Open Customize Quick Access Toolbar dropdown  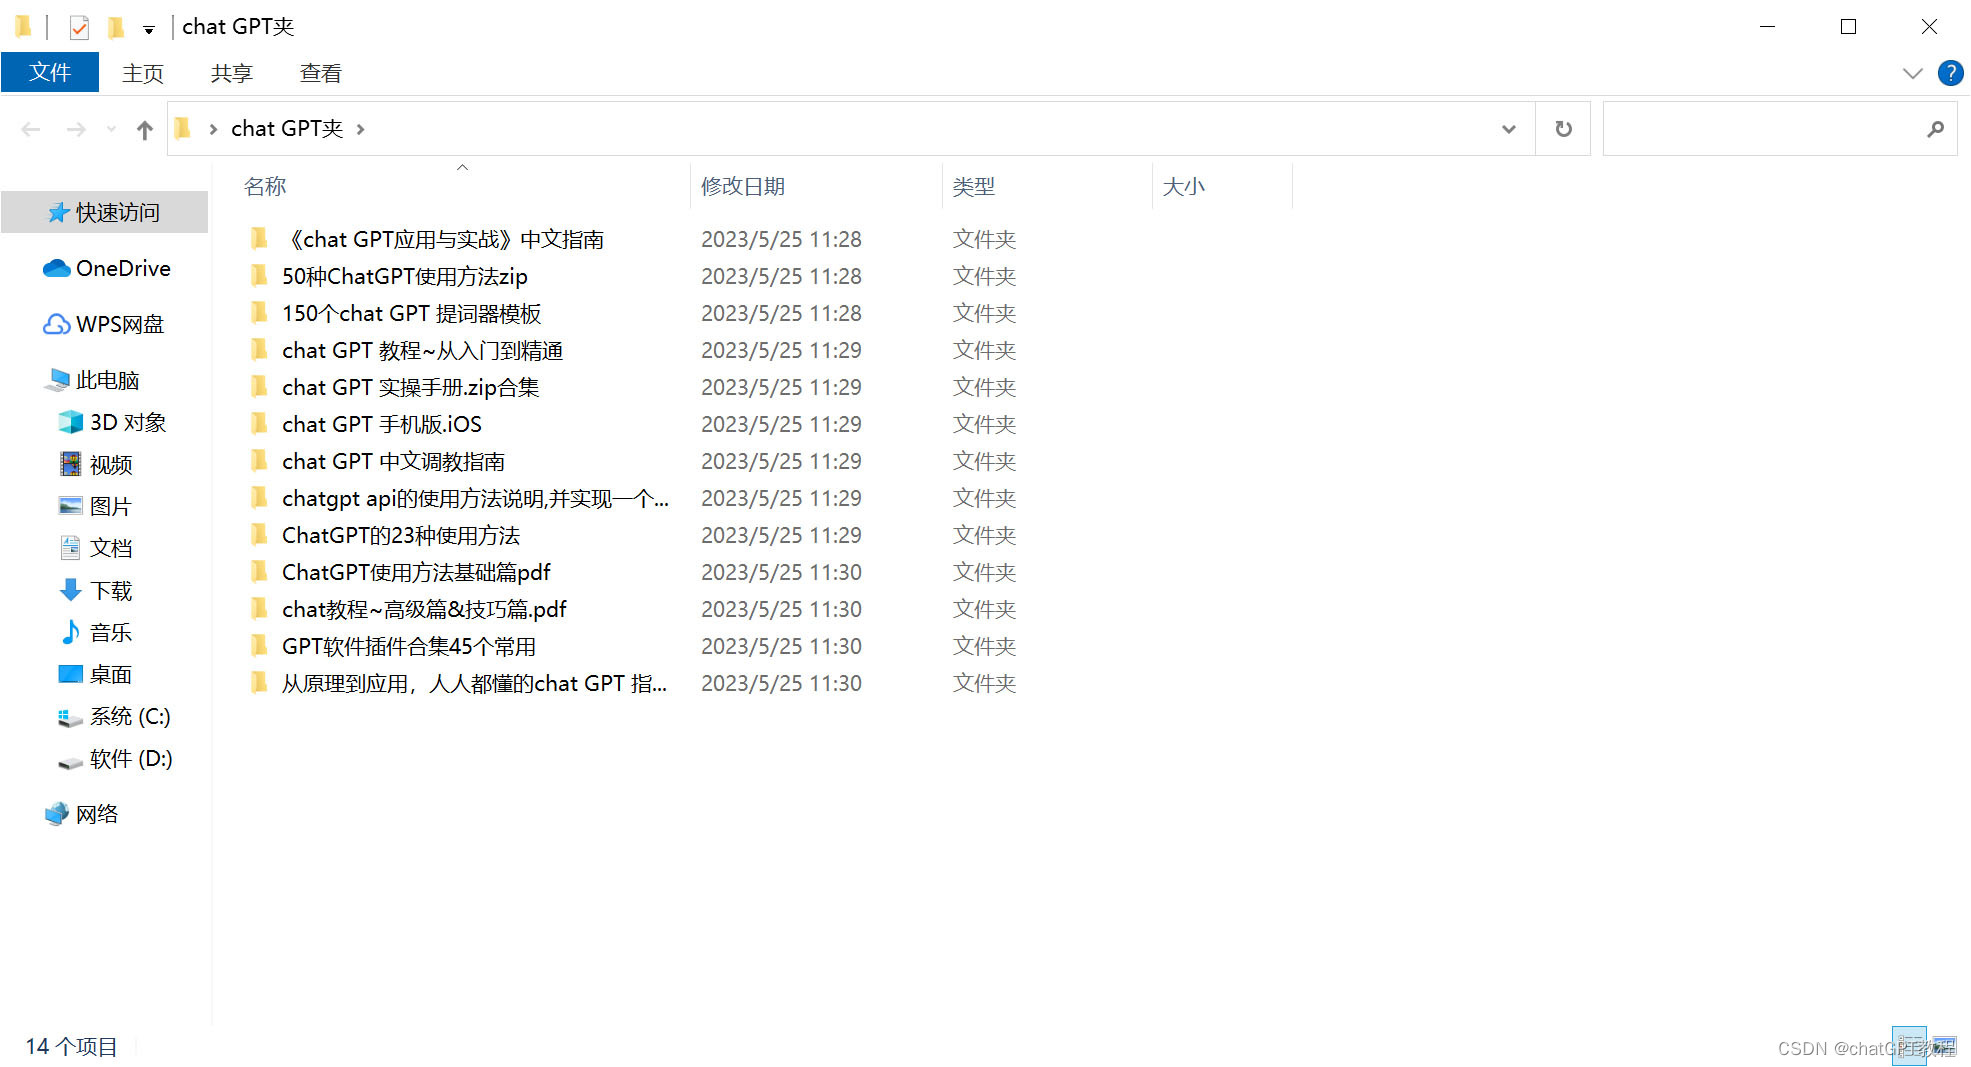click(x=149, y=29)
